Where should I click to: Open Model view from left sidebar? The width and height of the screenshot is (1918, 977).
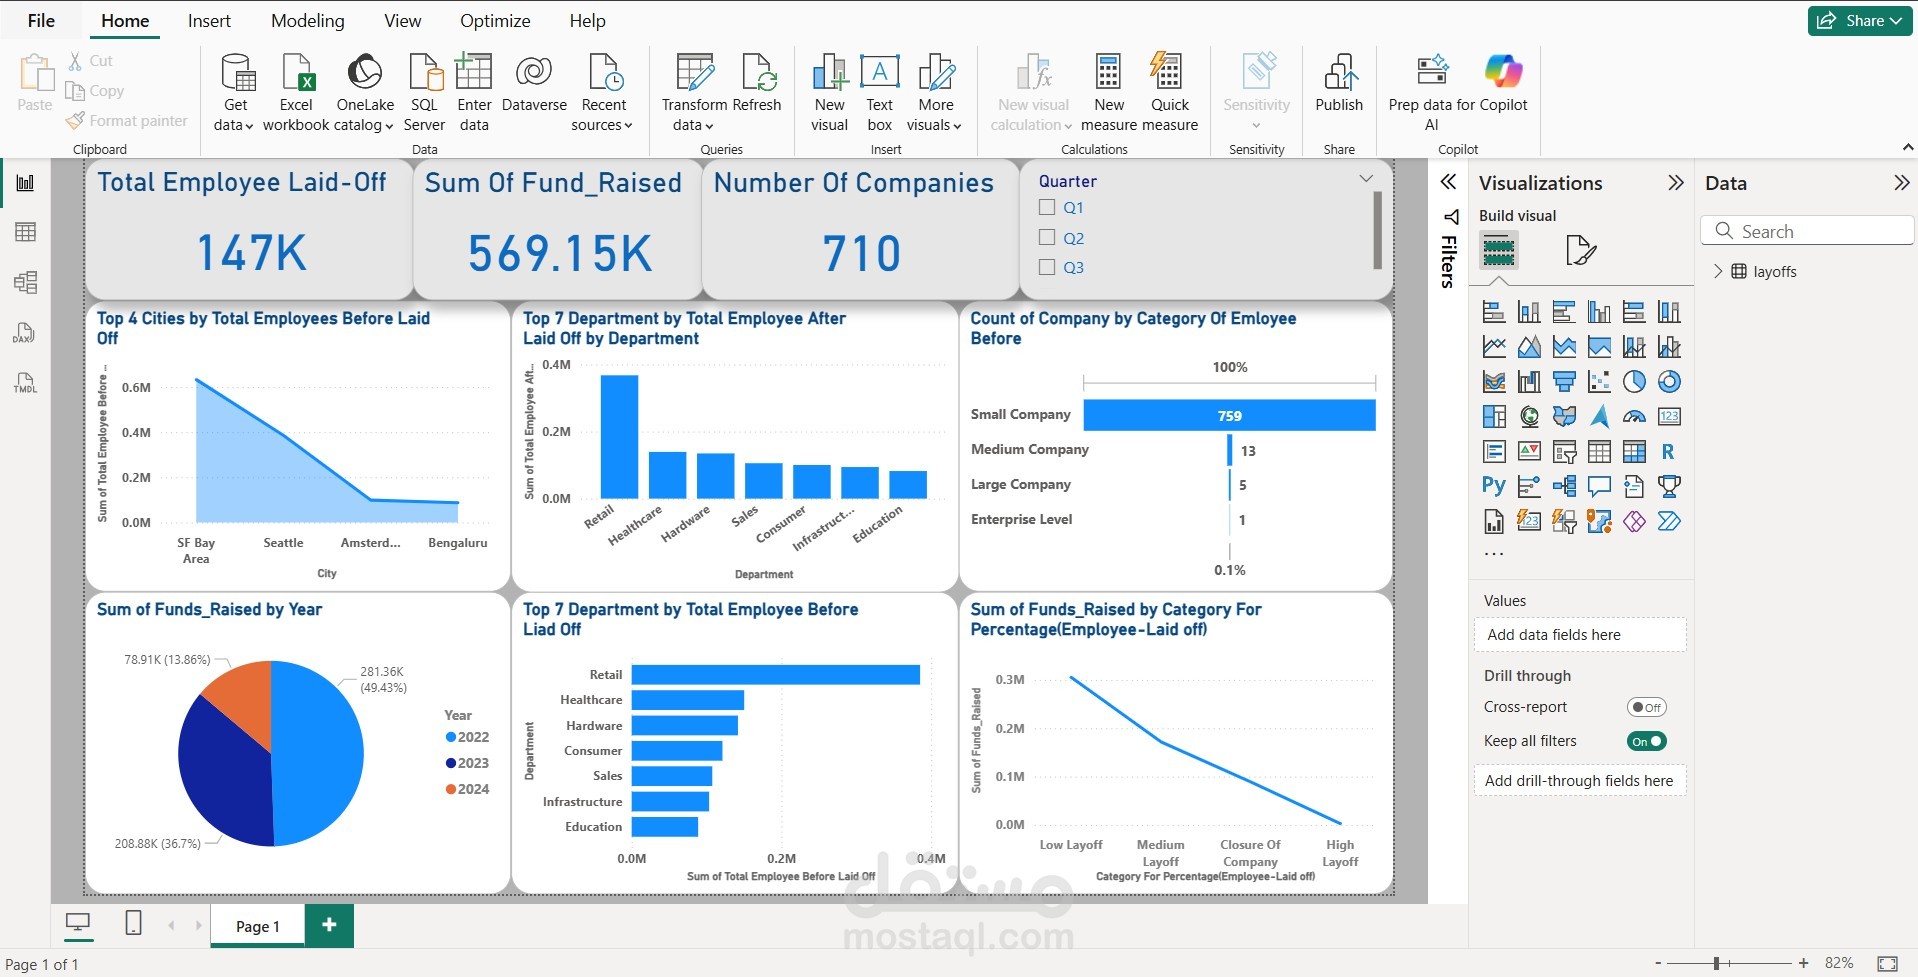click(x=25, y=282)
